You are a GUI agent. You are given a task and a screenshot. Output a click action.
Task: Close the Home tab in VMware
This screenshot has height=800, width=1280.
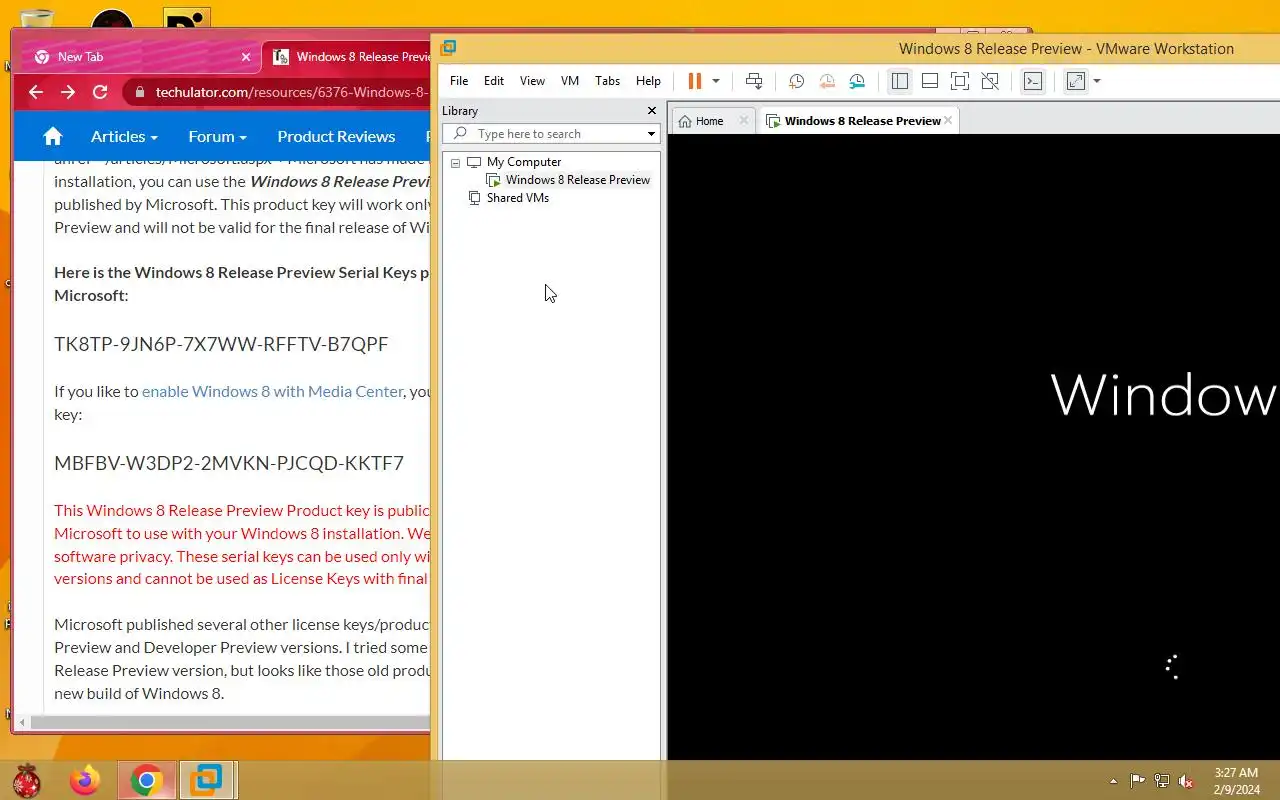(743, 121)
